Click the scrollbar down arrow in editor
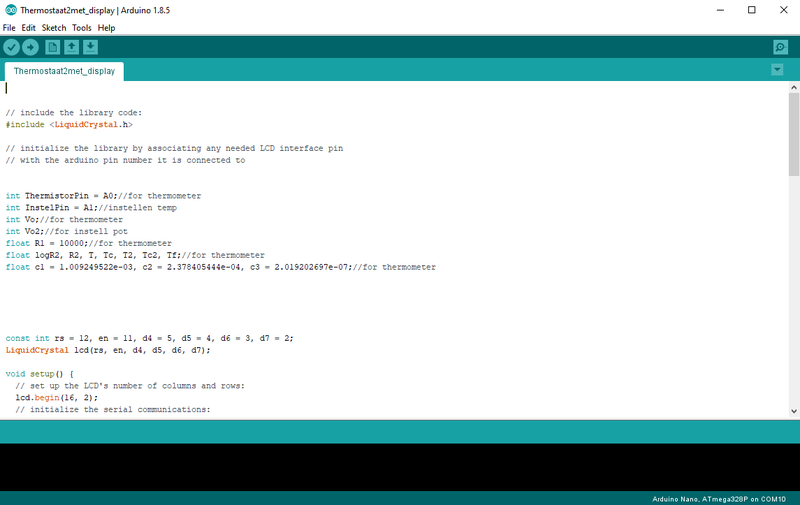800x505 pixels. click(x=793, y=411)
